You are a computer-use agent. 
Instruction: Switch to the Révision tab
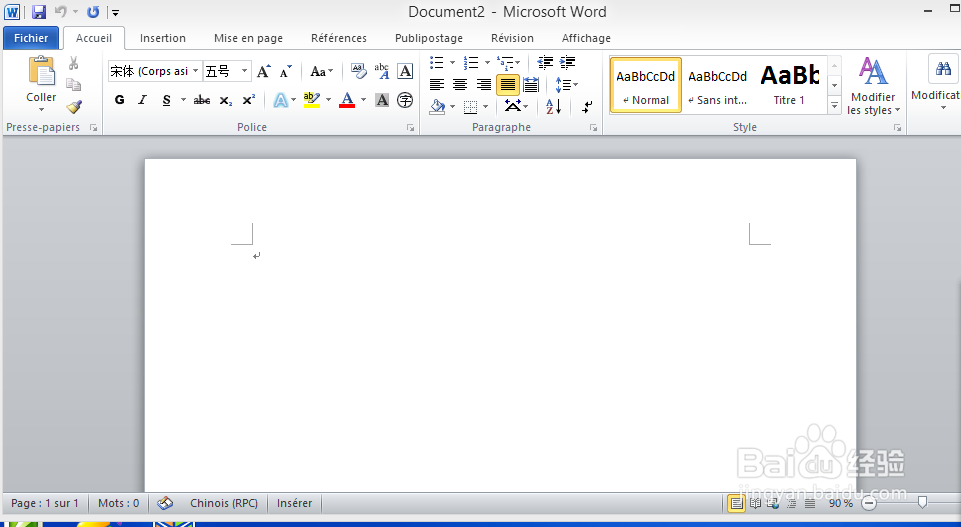coord(512,38)
